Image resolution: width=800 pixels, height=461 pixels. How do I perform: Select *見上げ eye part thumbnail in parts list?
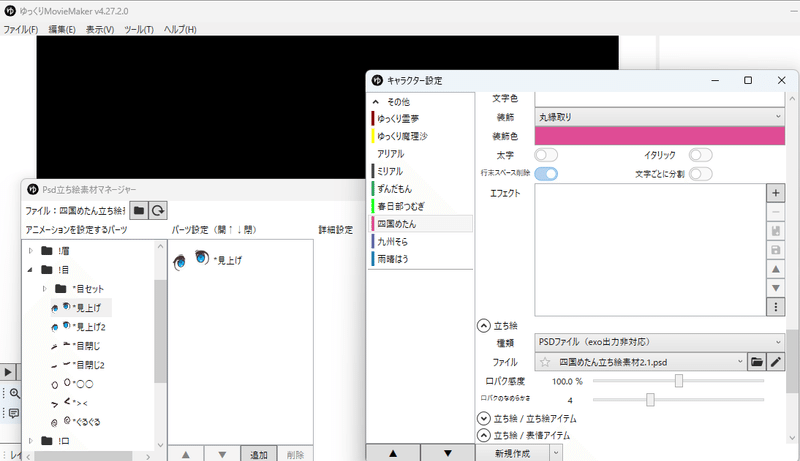(191, 260)
